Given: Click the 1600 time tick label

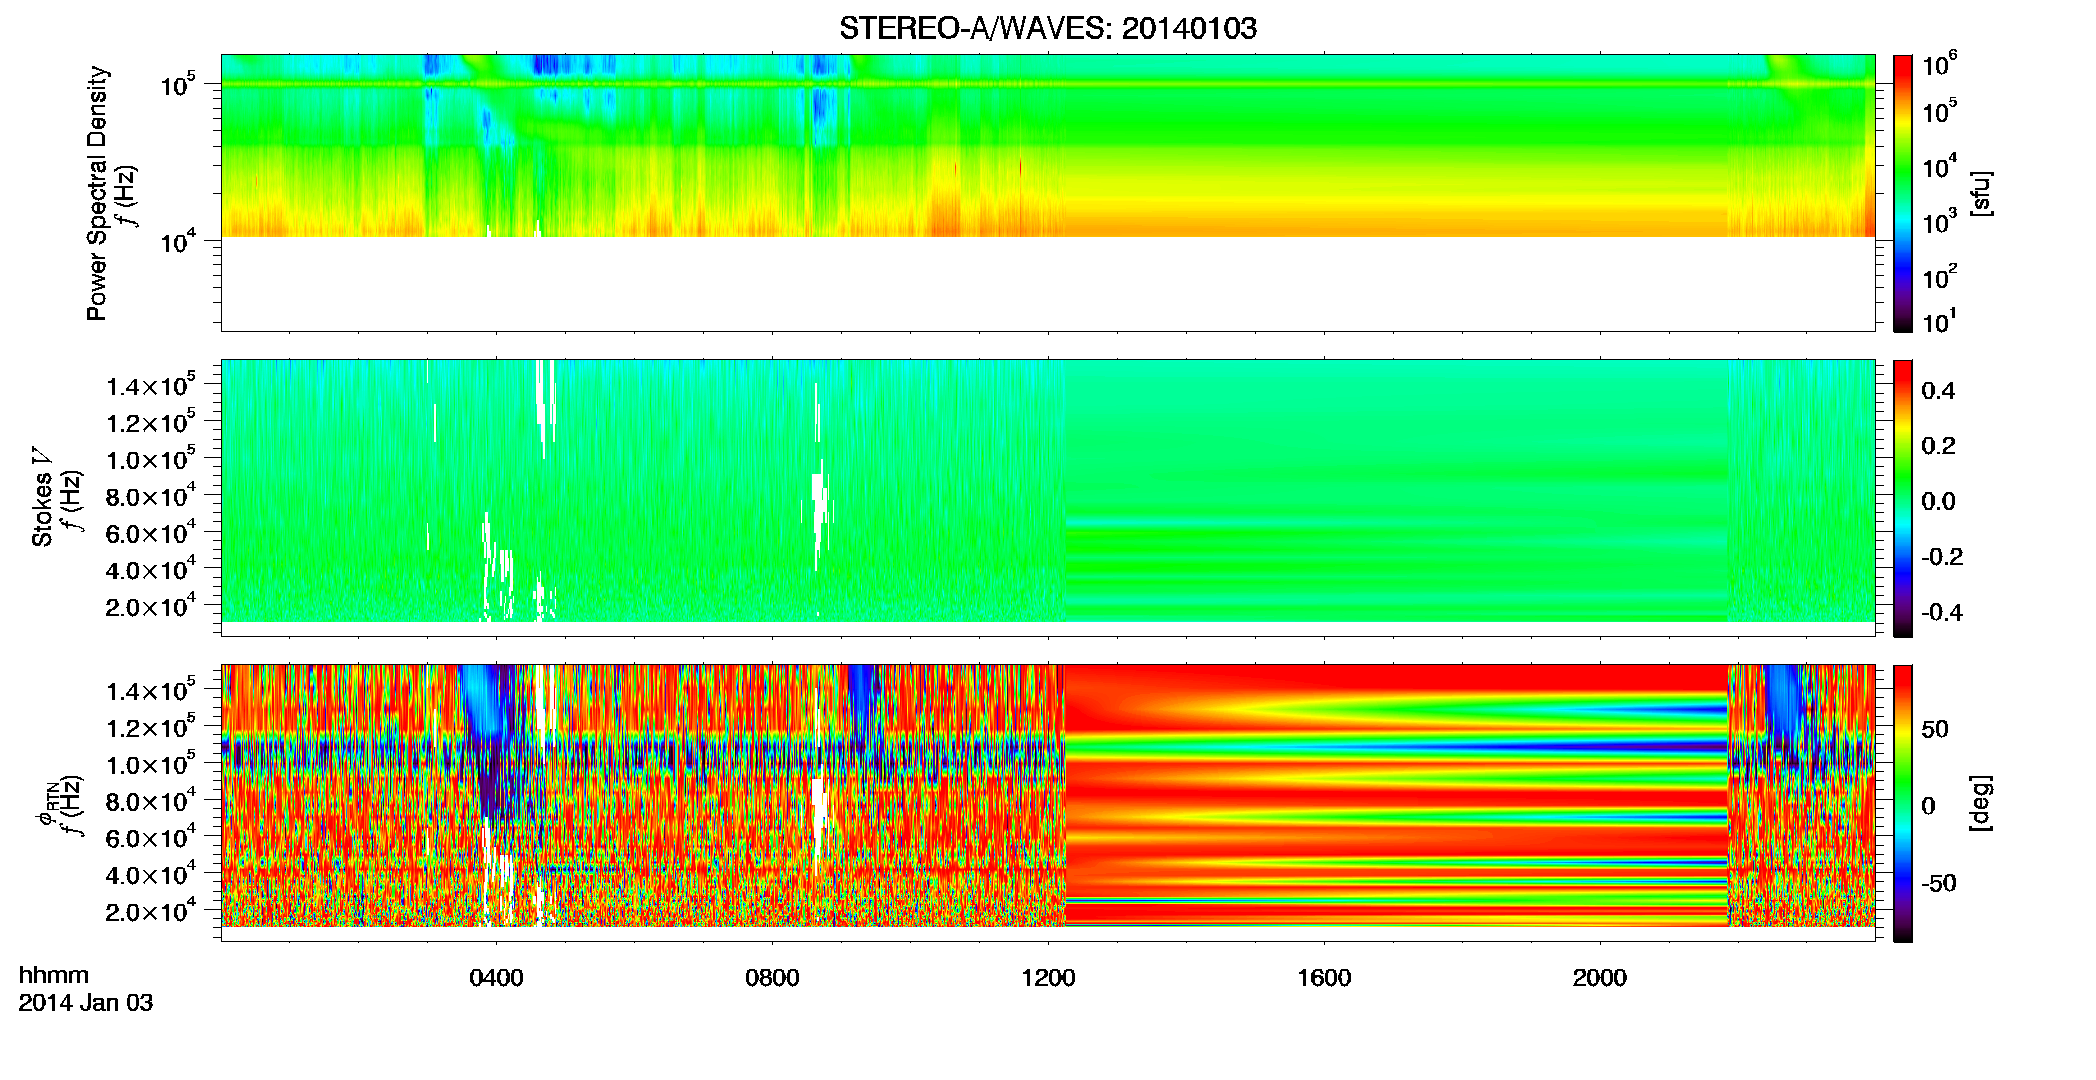Looking at the screenshot, I should (1324, 978).
